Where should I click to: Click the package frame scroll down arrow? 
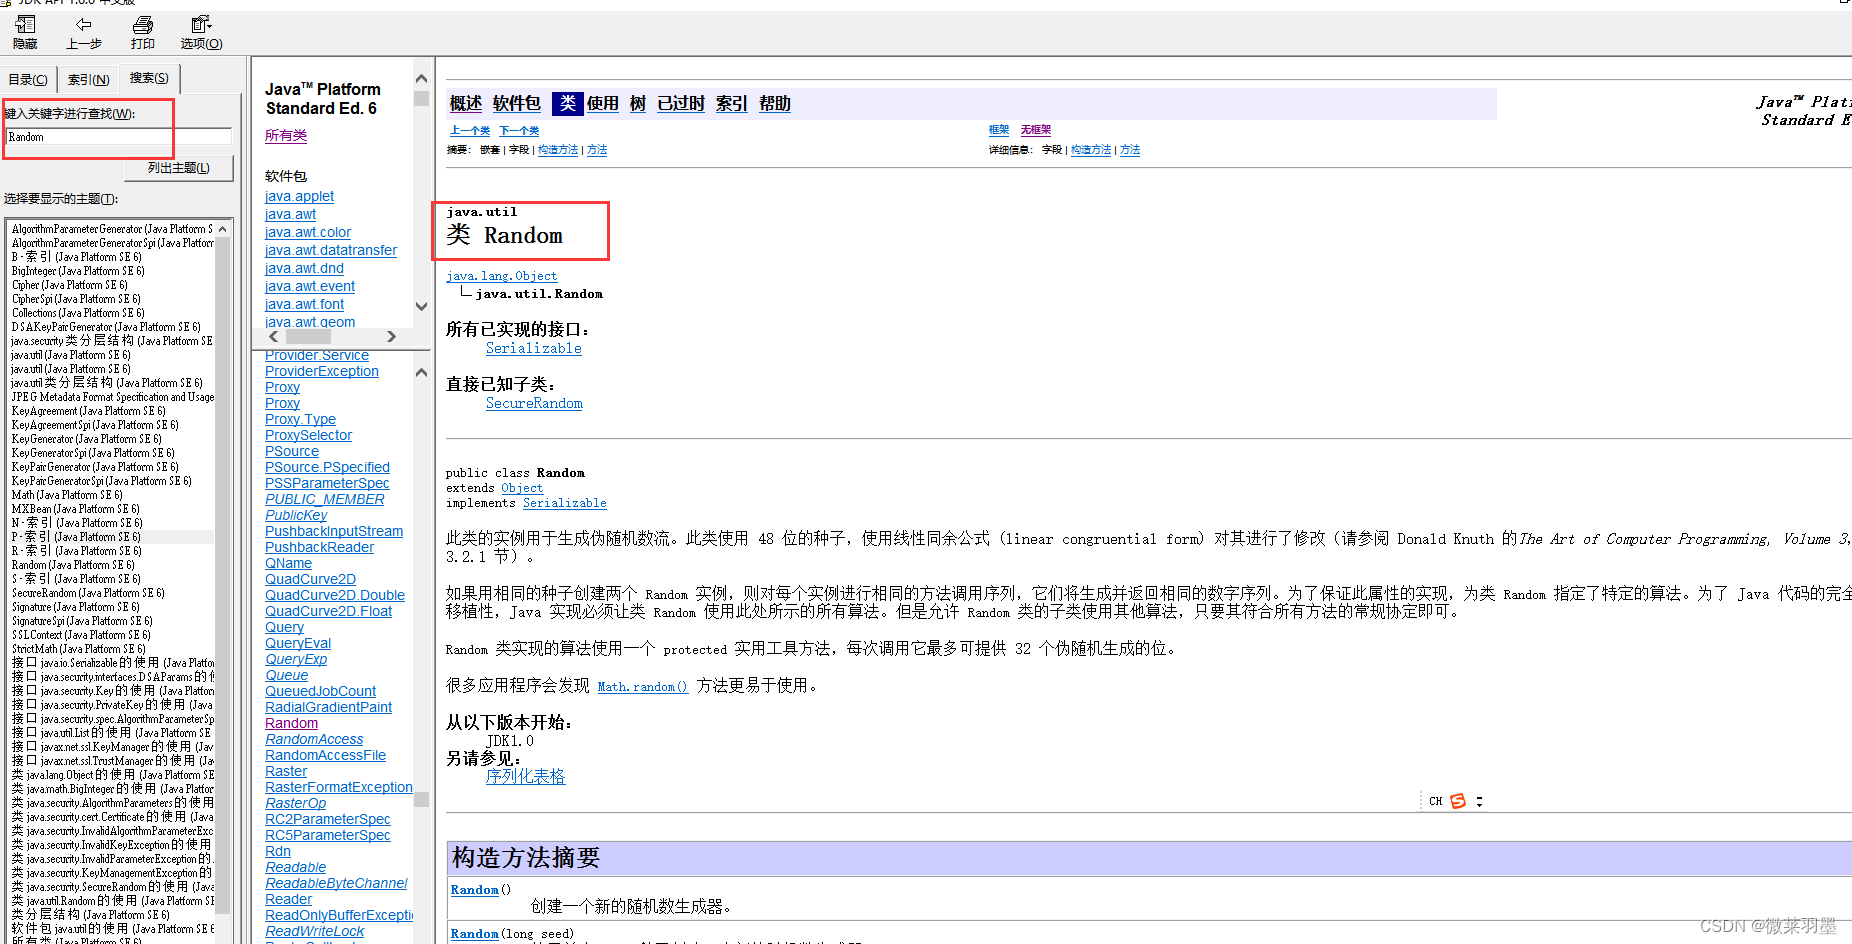[422, 306]
